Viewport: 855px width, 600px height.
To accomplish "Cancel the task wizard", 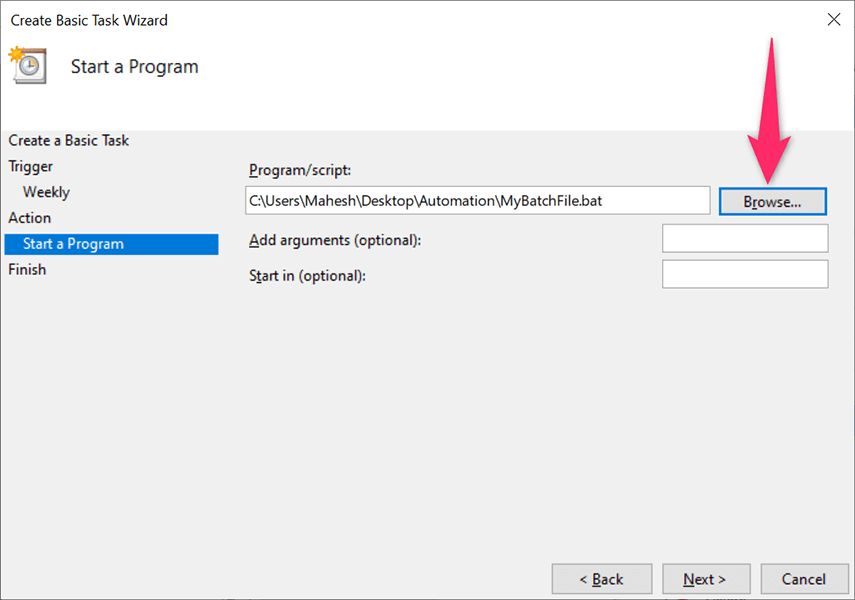I will [804, 579].
